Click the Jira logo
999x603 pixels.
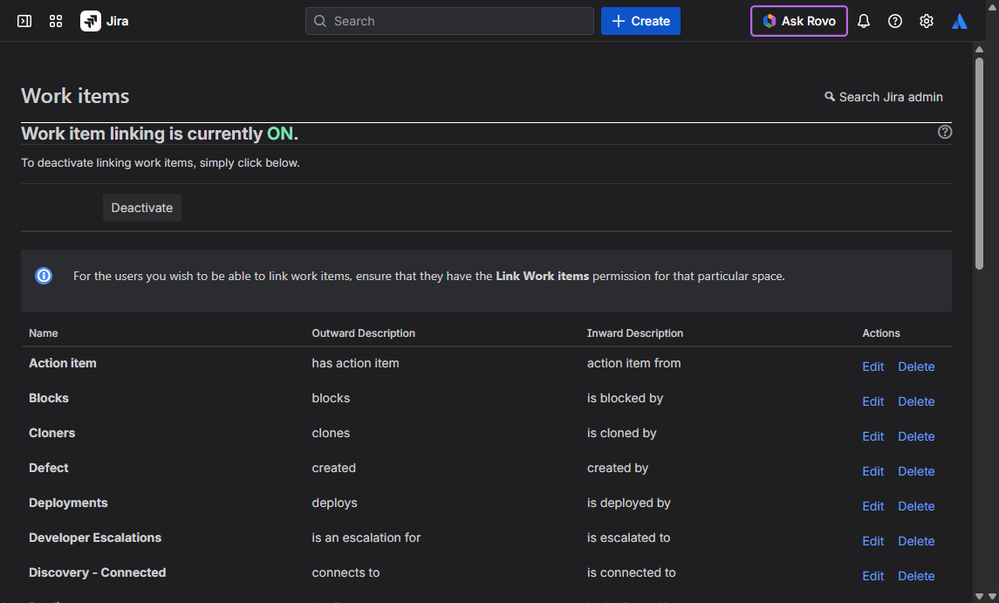click(104, 21)
